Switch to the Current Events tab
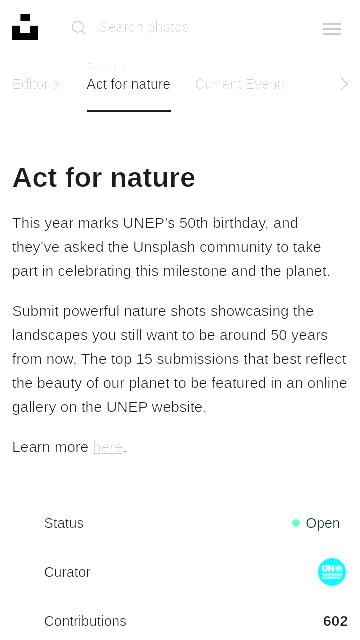Screen dimensions: 360x640 coord(241,84)
